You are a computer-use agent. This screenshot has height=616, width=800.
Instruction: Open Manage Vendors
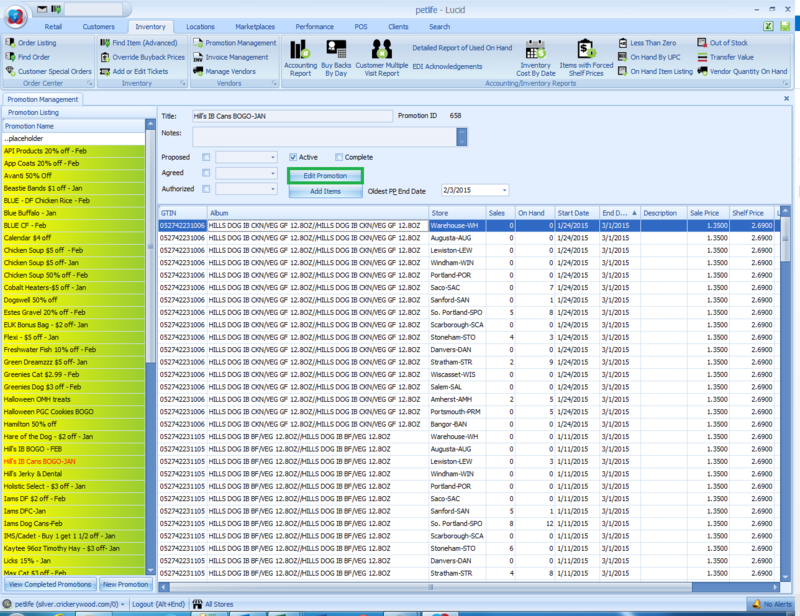224,71
